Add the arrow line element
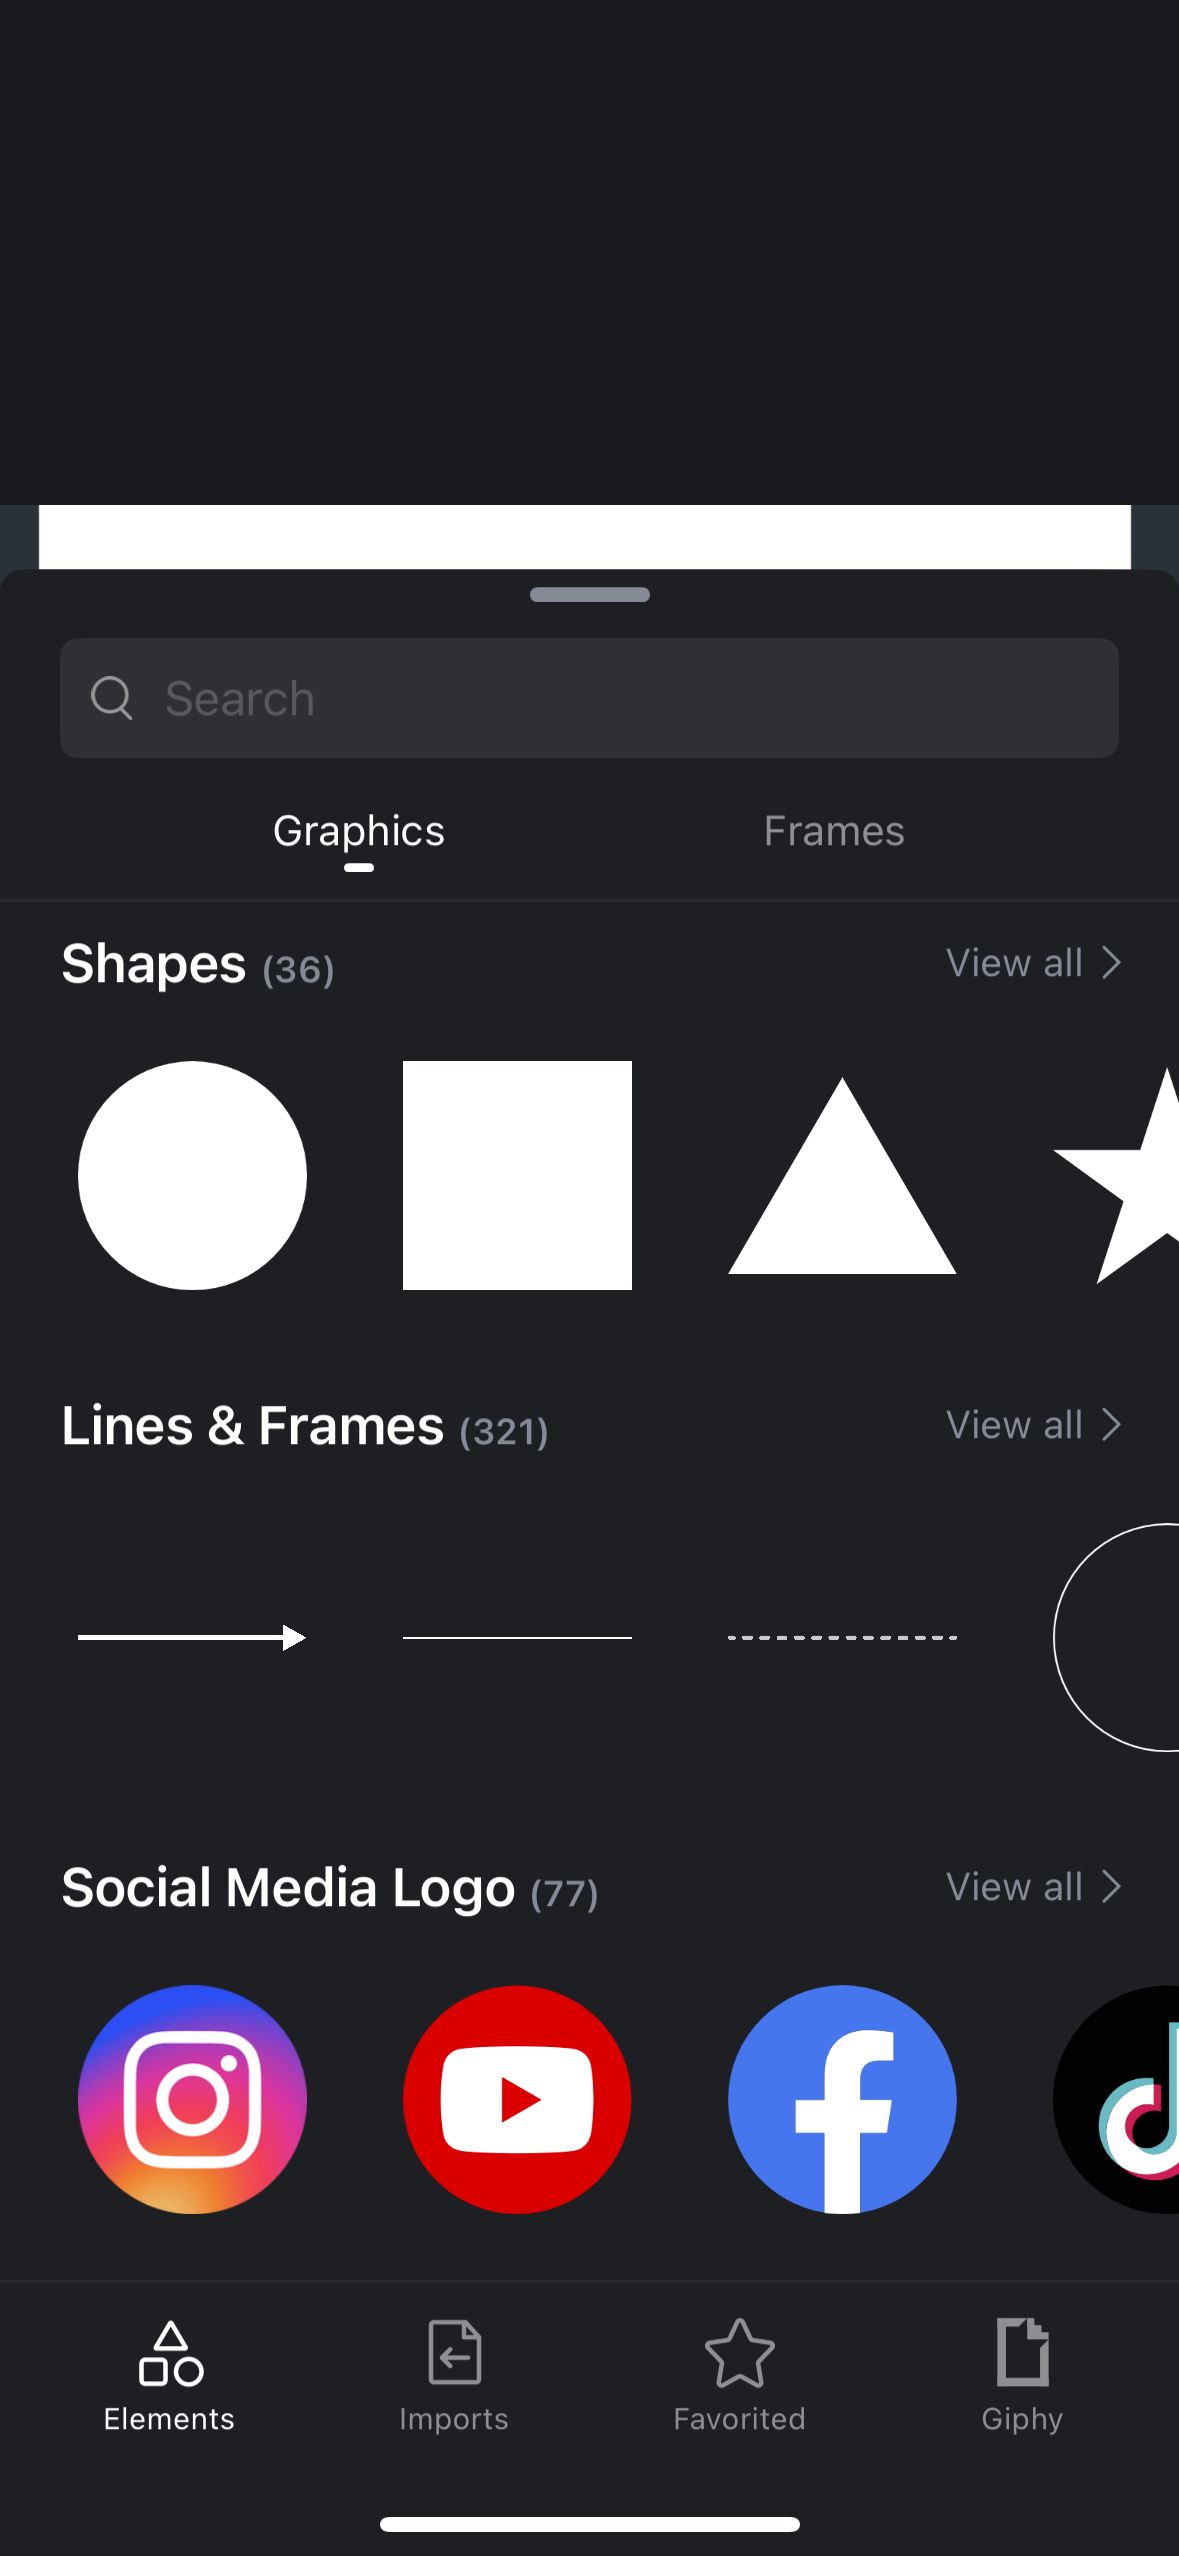 click(192, 1637)
